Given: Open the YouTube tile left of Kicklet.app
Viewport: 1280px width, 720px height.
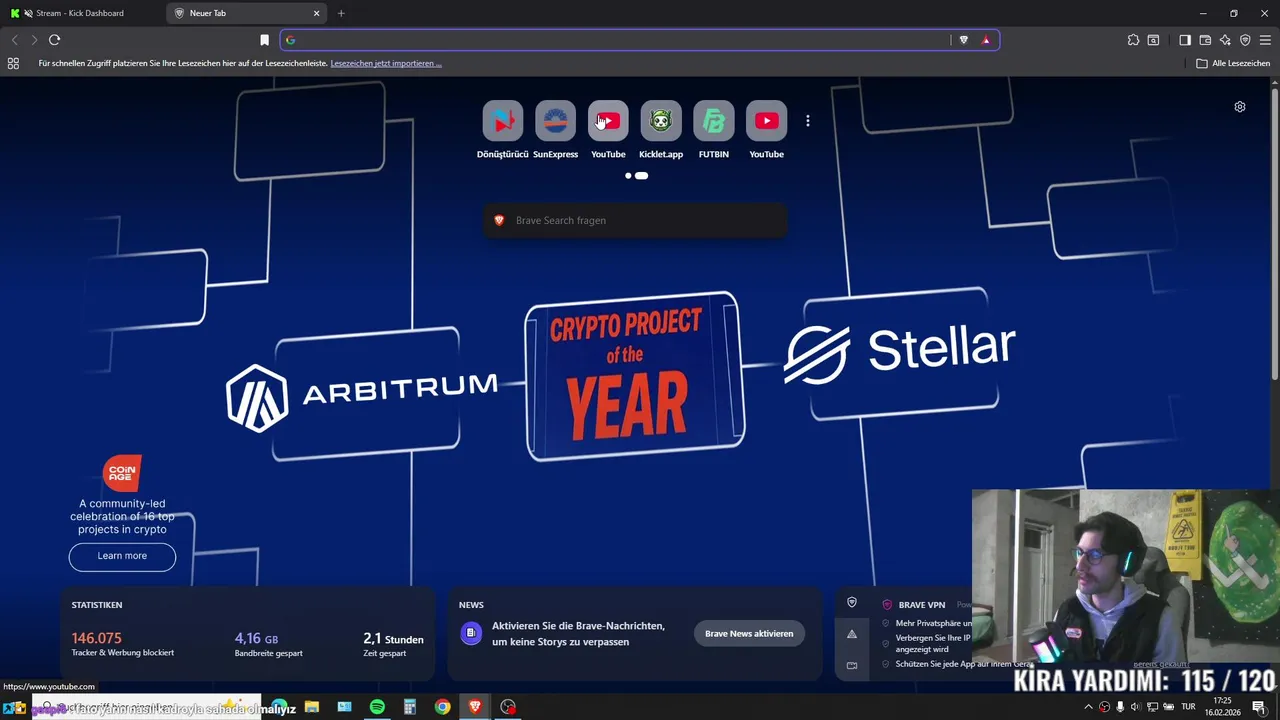Looking at the screenshot, I should 608,121.
